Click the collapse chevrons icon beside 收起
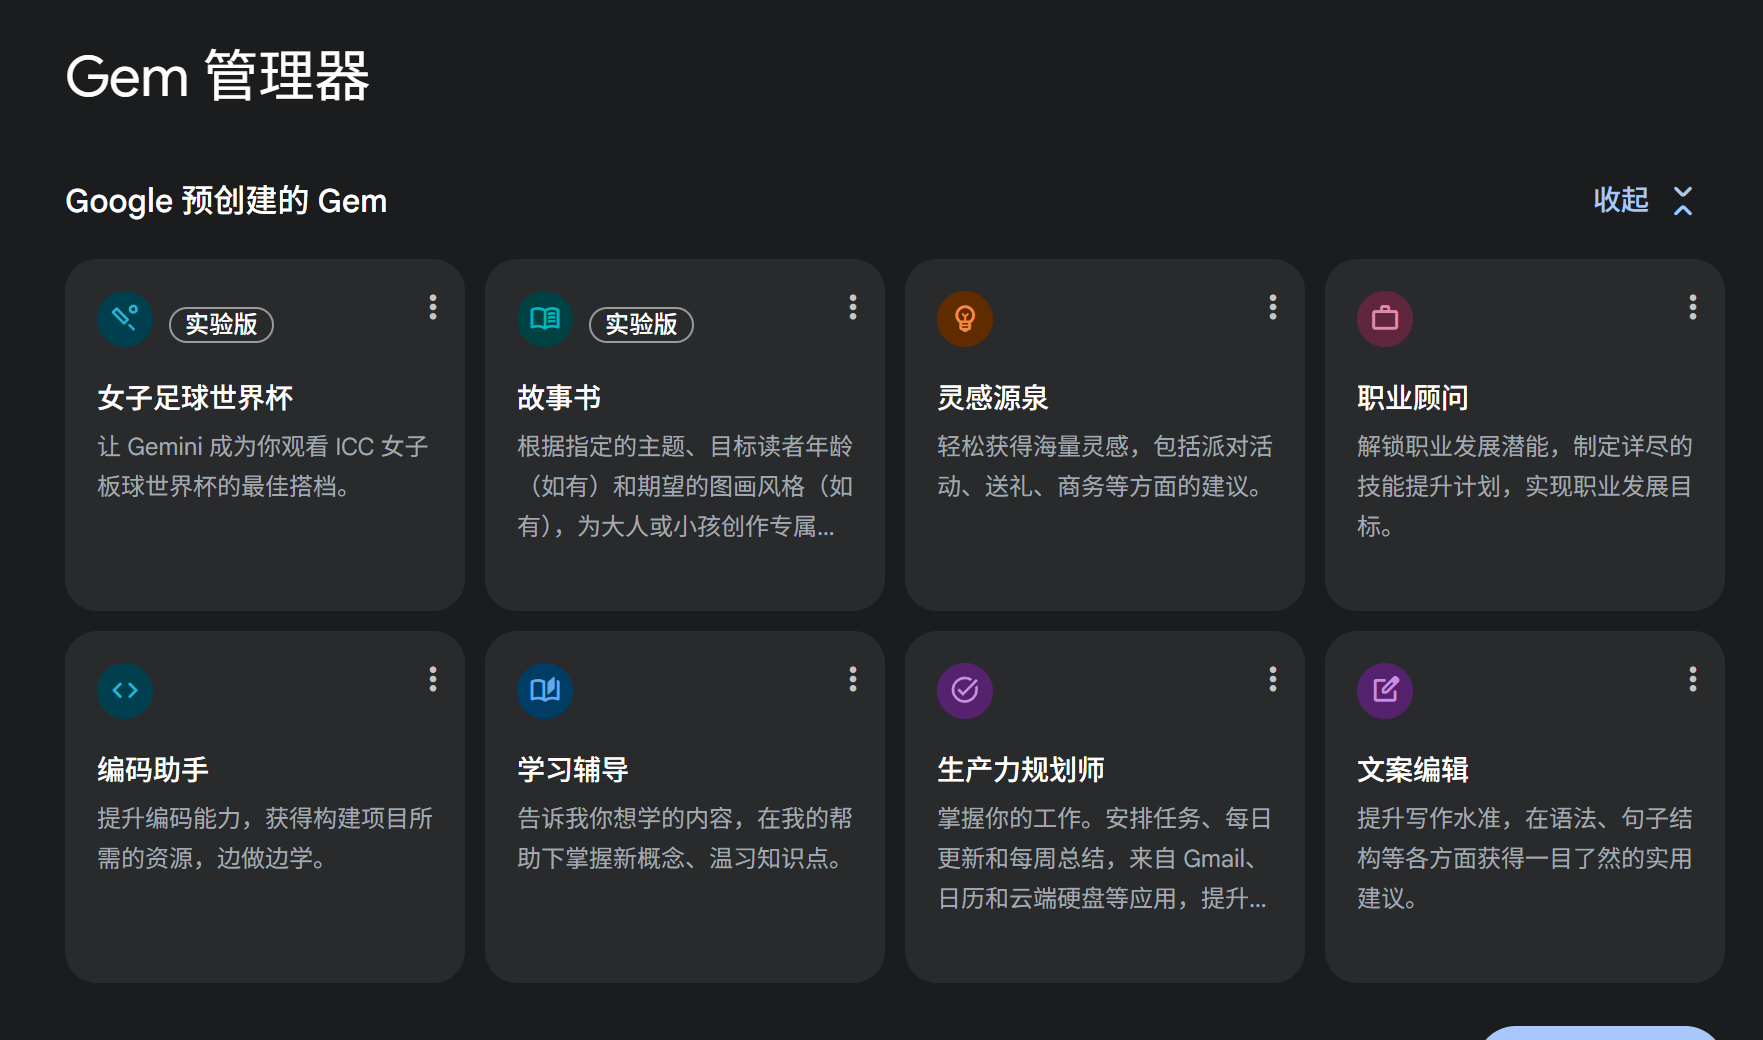 tap(1684, 201)
